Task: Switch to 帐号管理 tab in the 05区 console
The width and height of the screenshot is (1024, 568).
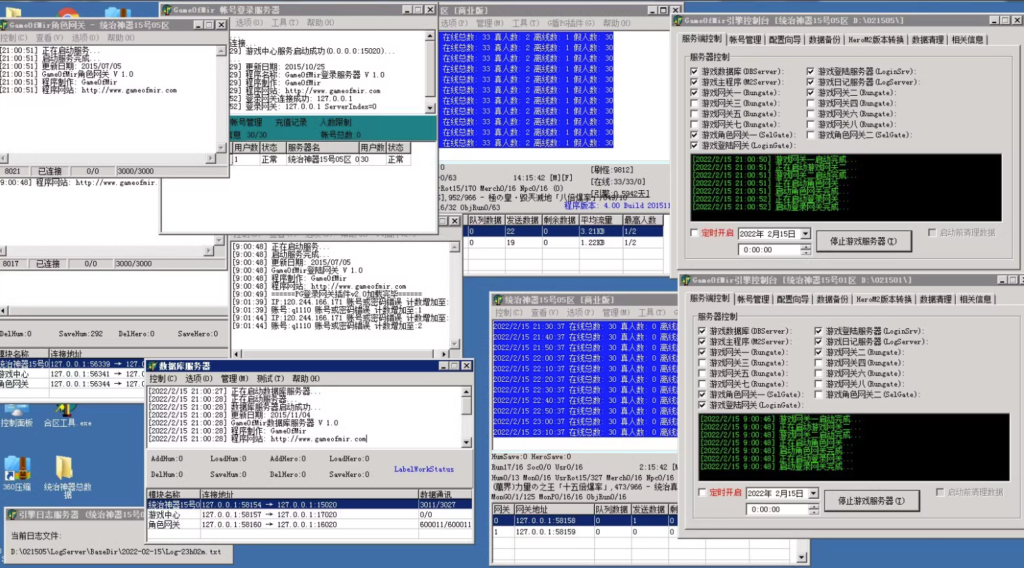Action: [745, 39]
